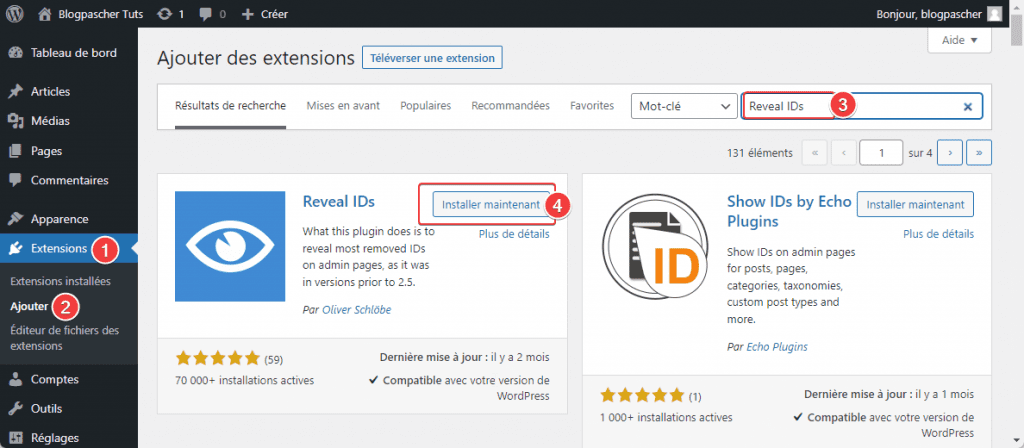Open Show IDs by Echo Plugins title

[x=789, y=212]
